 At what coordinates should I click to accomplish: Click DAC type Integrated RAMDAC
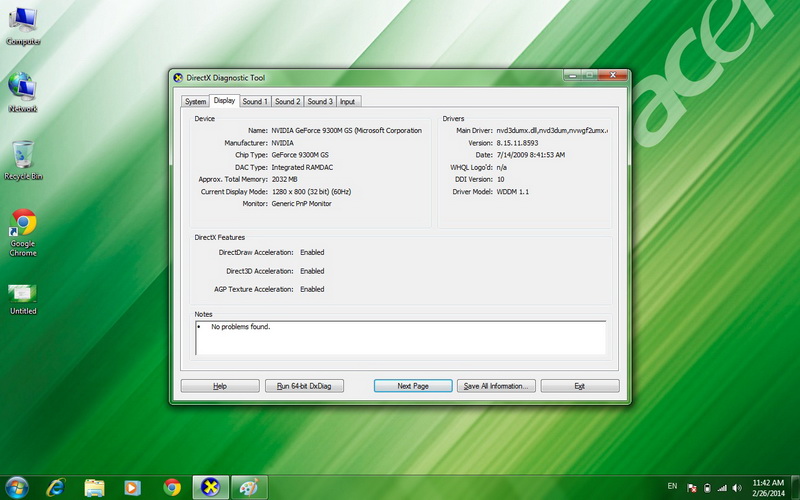pyautogui.click(x=302, y=167)
